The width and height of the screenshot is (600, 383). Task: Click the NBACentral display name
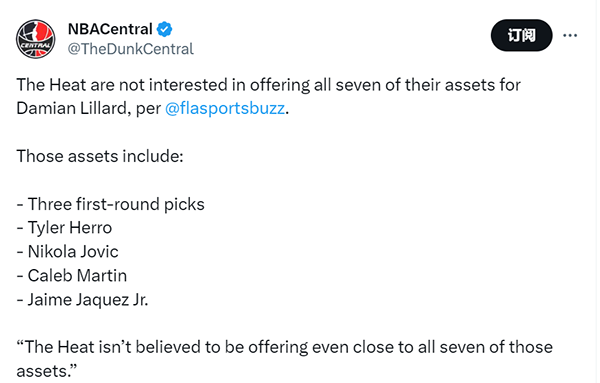click(x=110, y=29)
